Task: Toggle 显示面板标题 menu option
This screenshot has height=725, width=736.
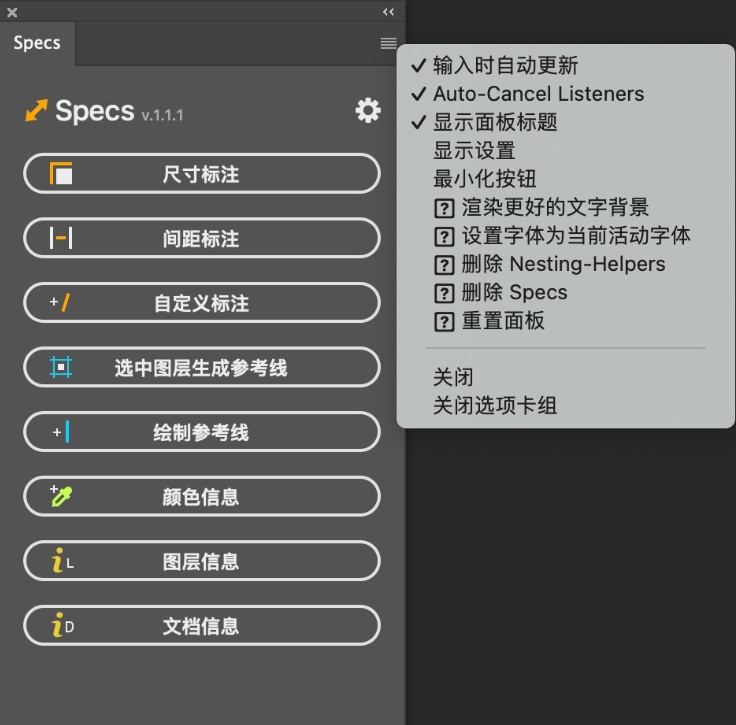Action: click(565, 122)
